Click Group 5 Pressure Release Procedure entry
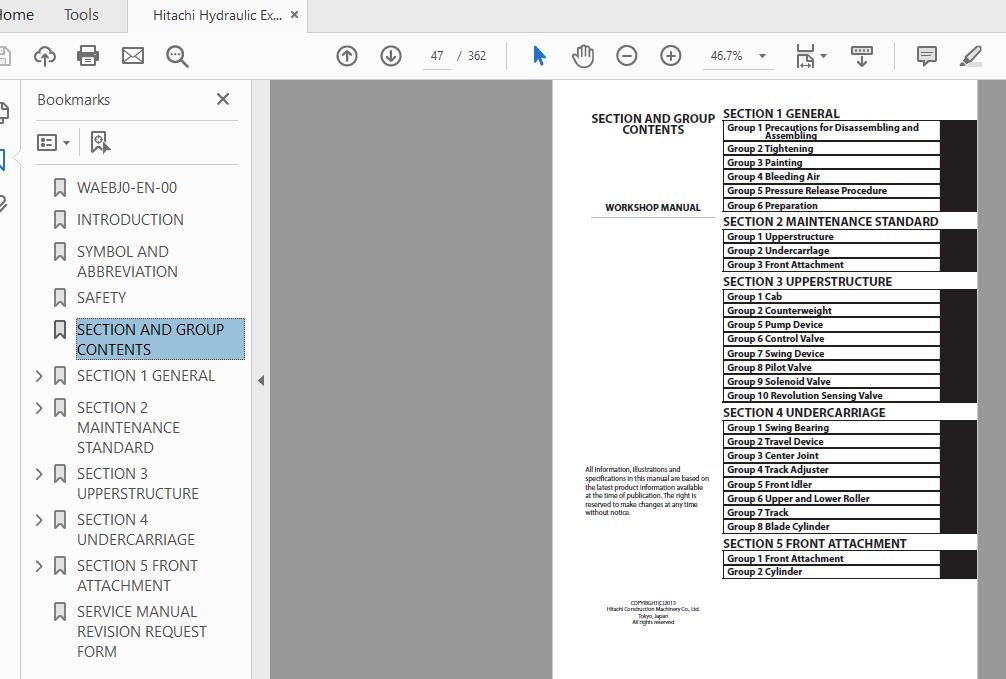1006x679 pixels. coord(806,191)
